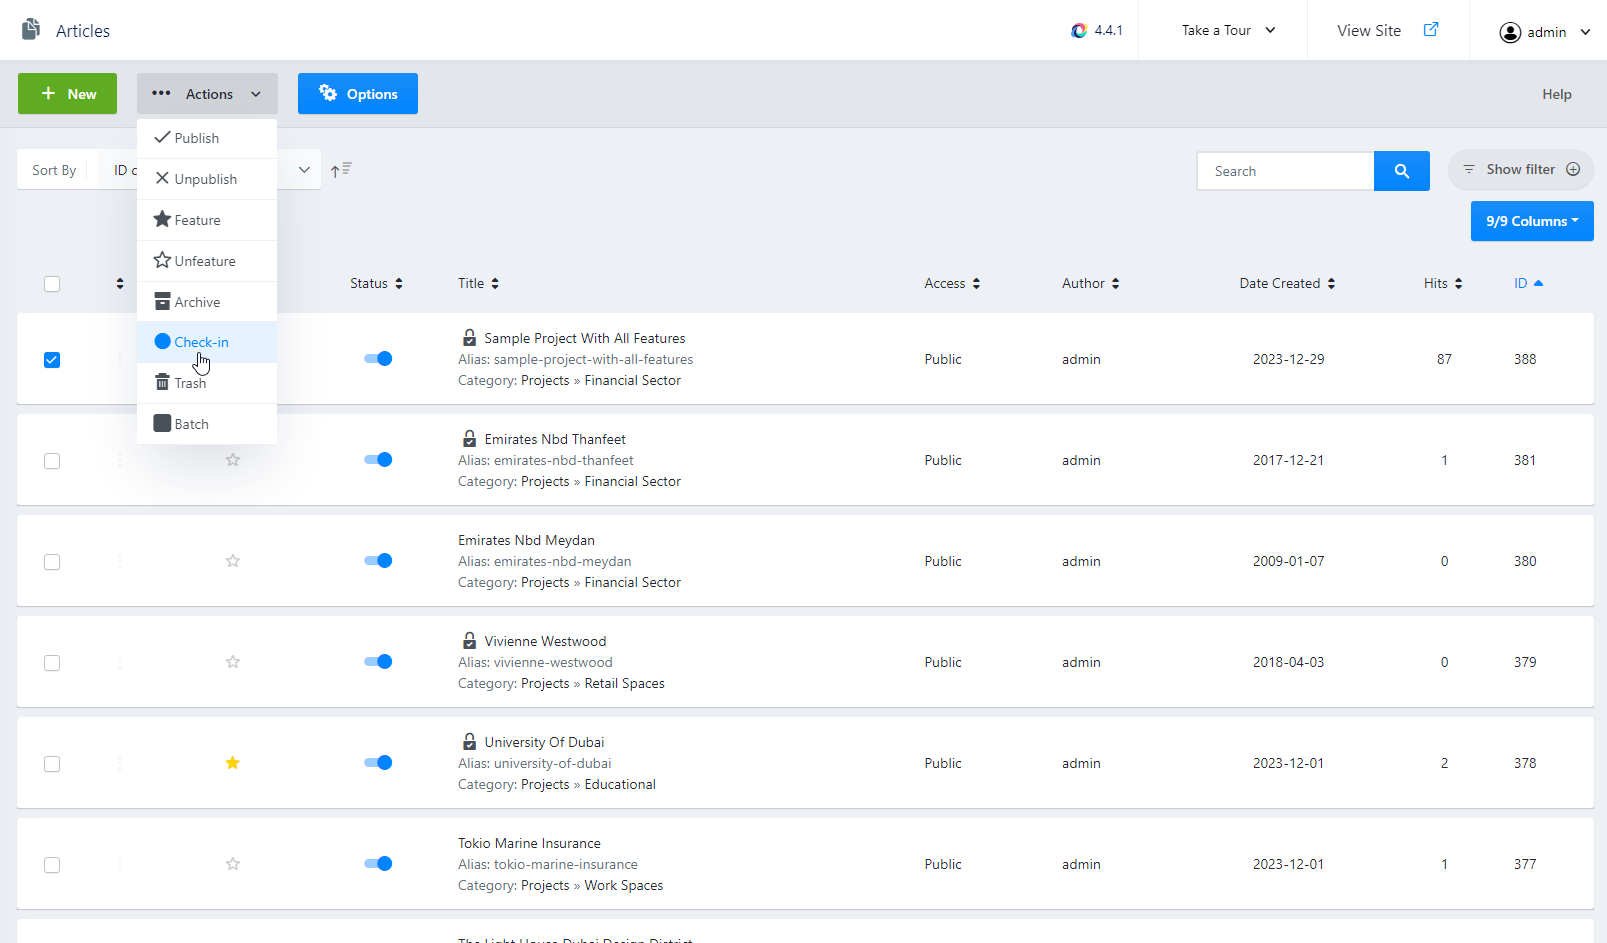Choose Unpublish from the Actions menu
Viewport: 1607px width, 943px height.
point(207,179)
